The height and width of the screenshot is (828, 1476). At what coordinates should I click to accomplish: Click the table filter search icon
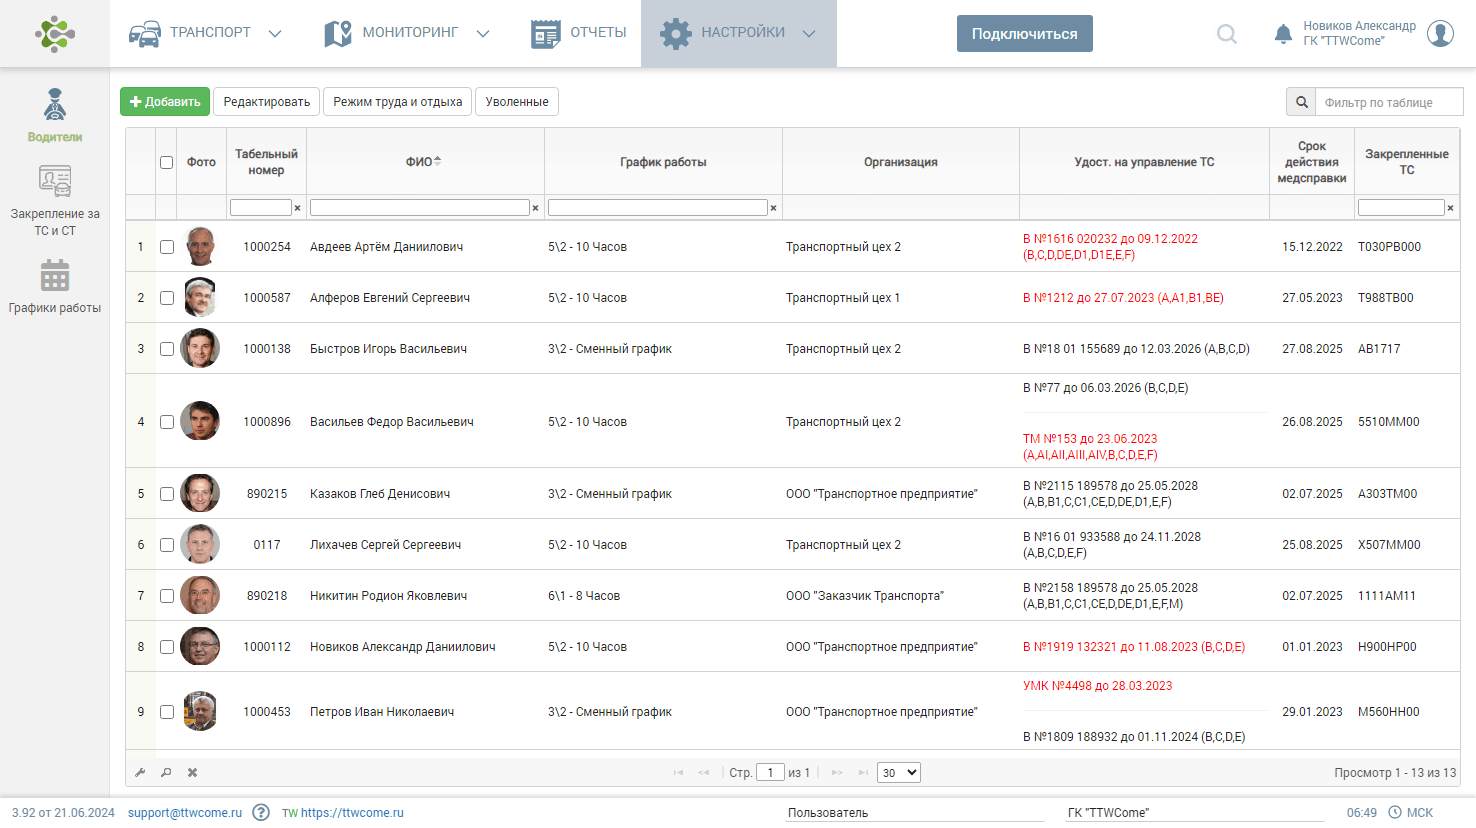(x=1302, y=102)
